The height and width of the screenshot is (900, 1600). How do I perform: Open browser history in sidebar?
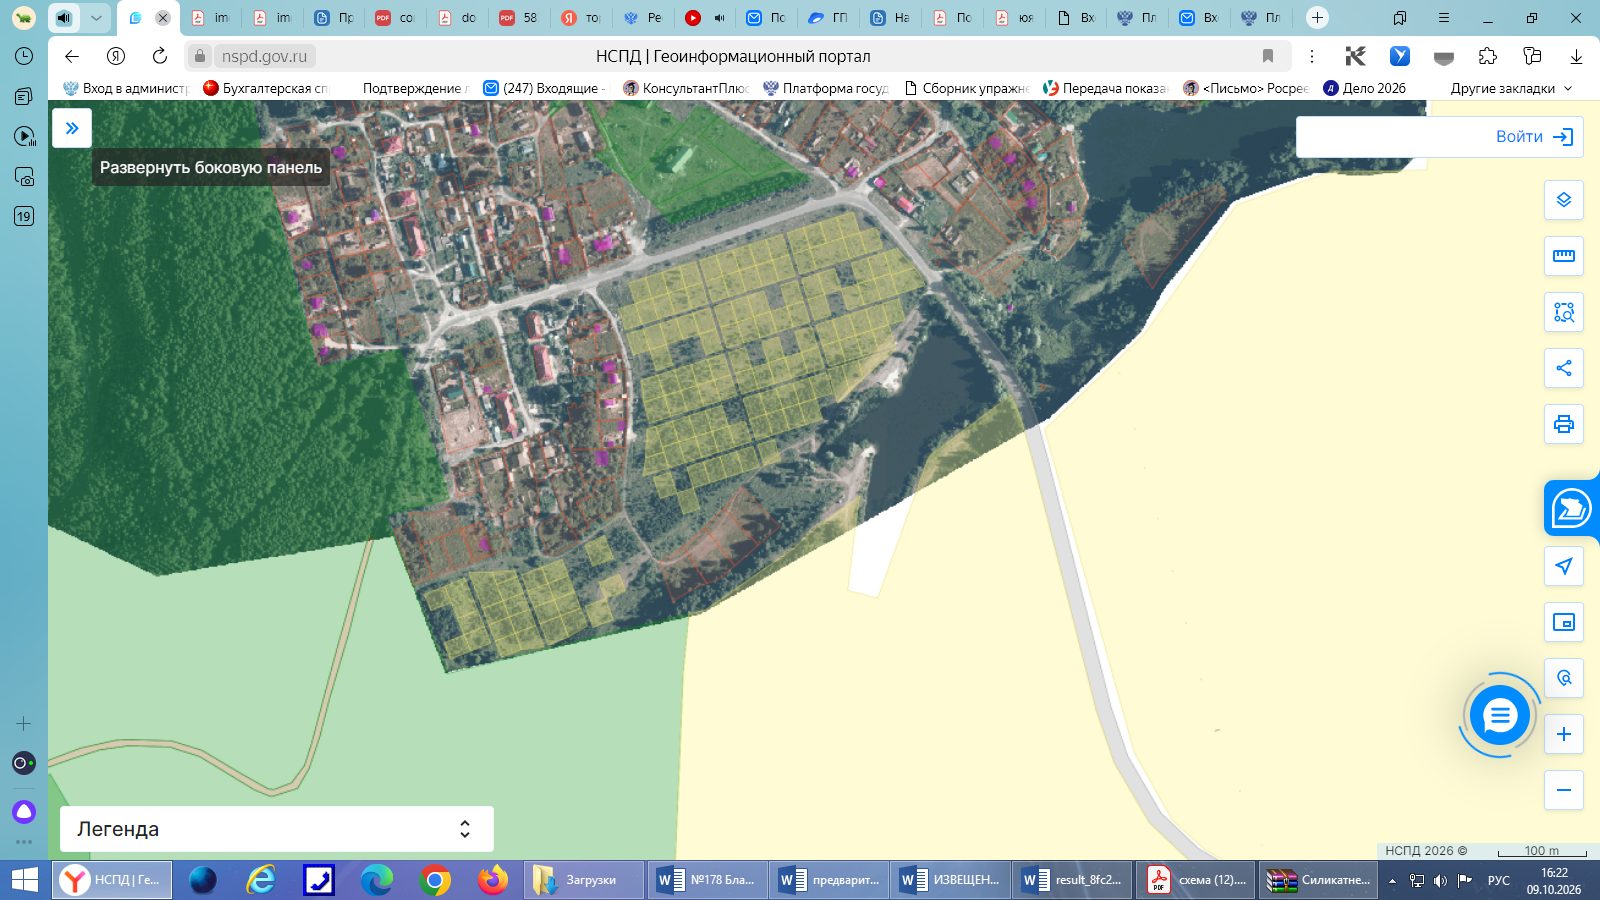[24, 56]
